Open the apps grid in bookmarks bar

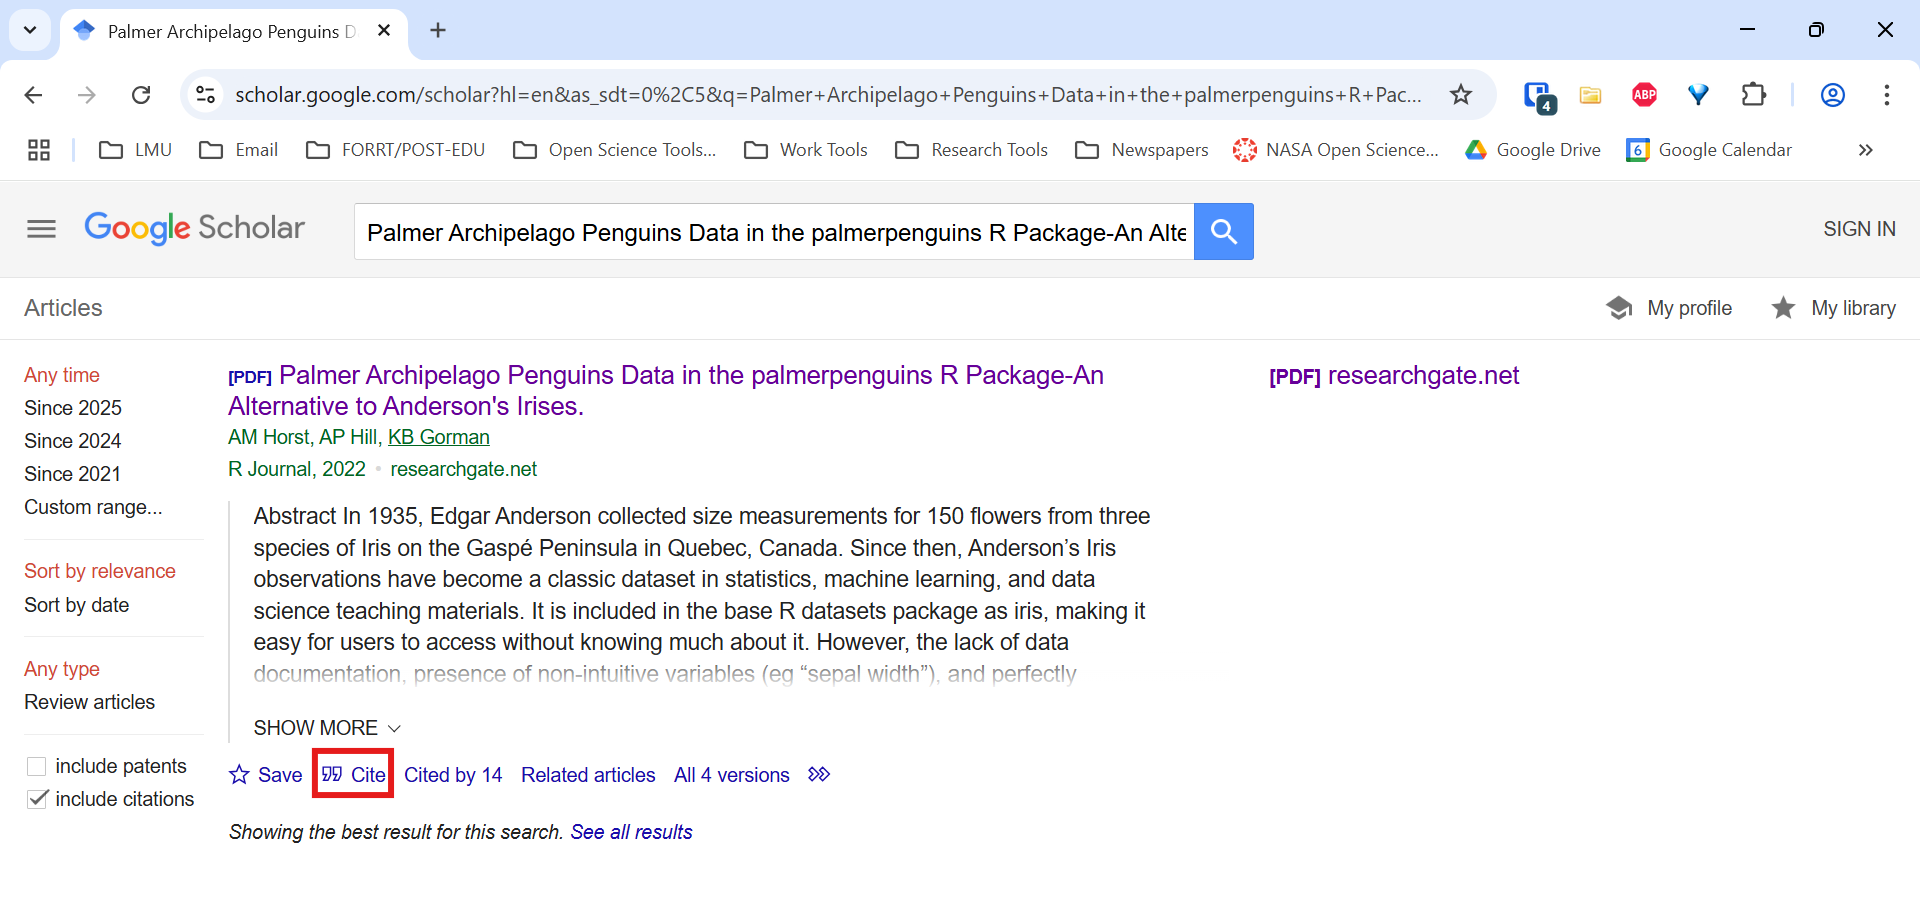pos(39,150)
